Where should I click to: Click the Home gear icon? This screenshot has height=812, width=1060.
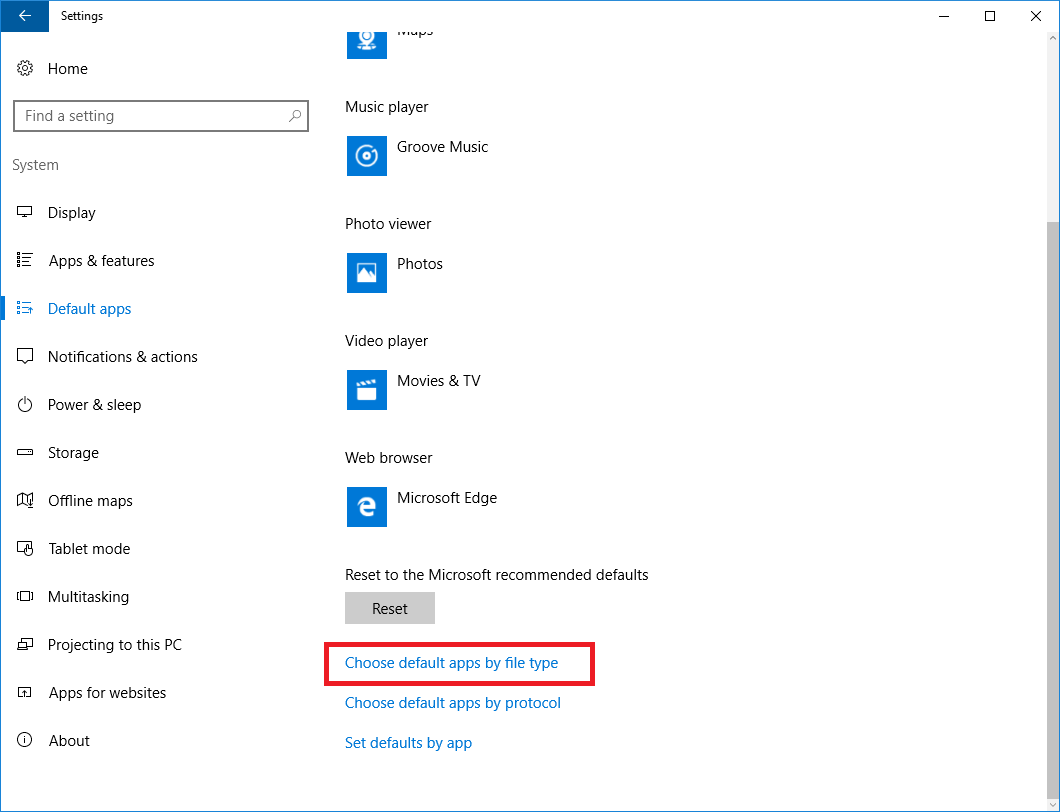click(25, 68)
